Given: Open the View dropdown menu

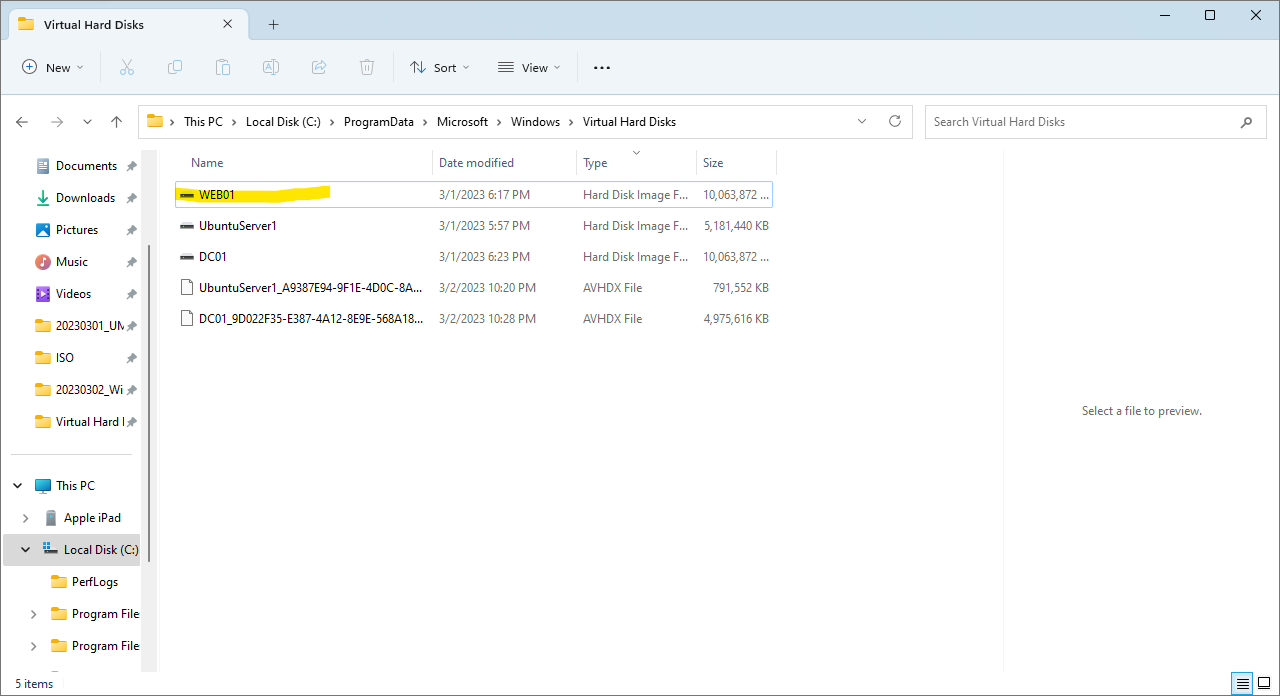Looking at the screenshot, I should [x=529, y=67].
